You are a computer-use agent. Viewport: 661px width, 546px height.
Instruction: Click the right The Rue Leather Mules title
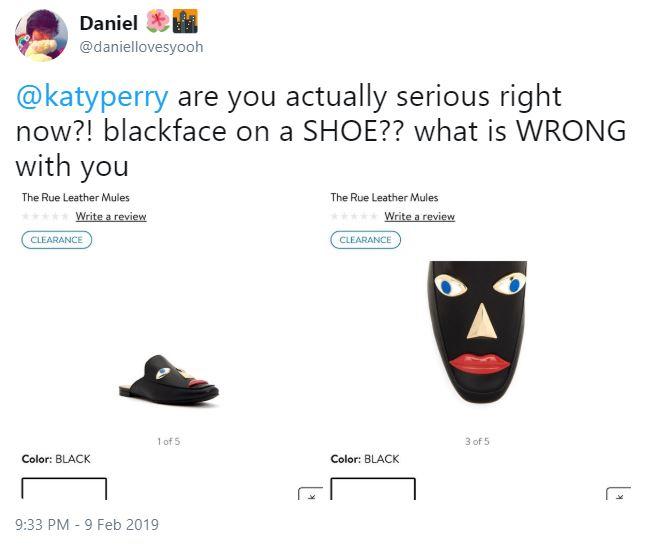[x=385, y=198]
